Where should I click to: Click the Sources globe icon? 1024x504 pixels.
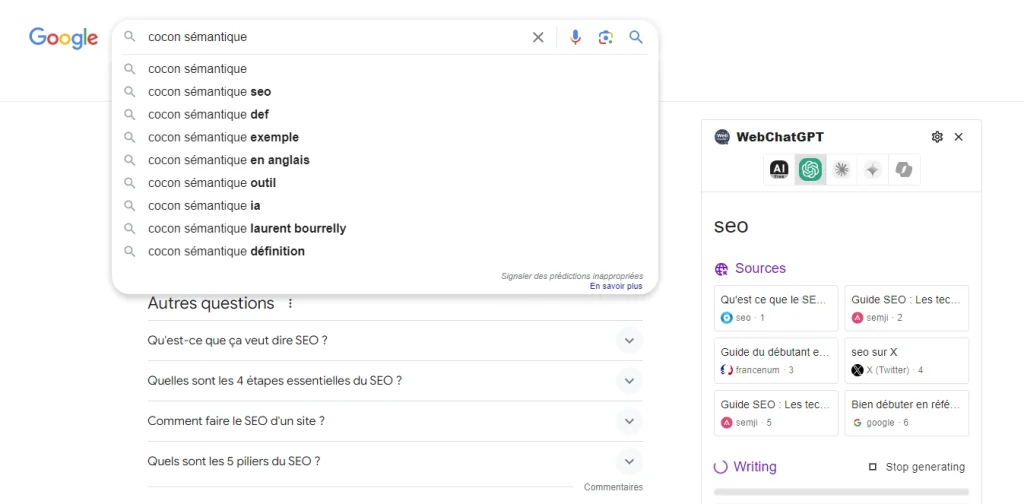721,269
